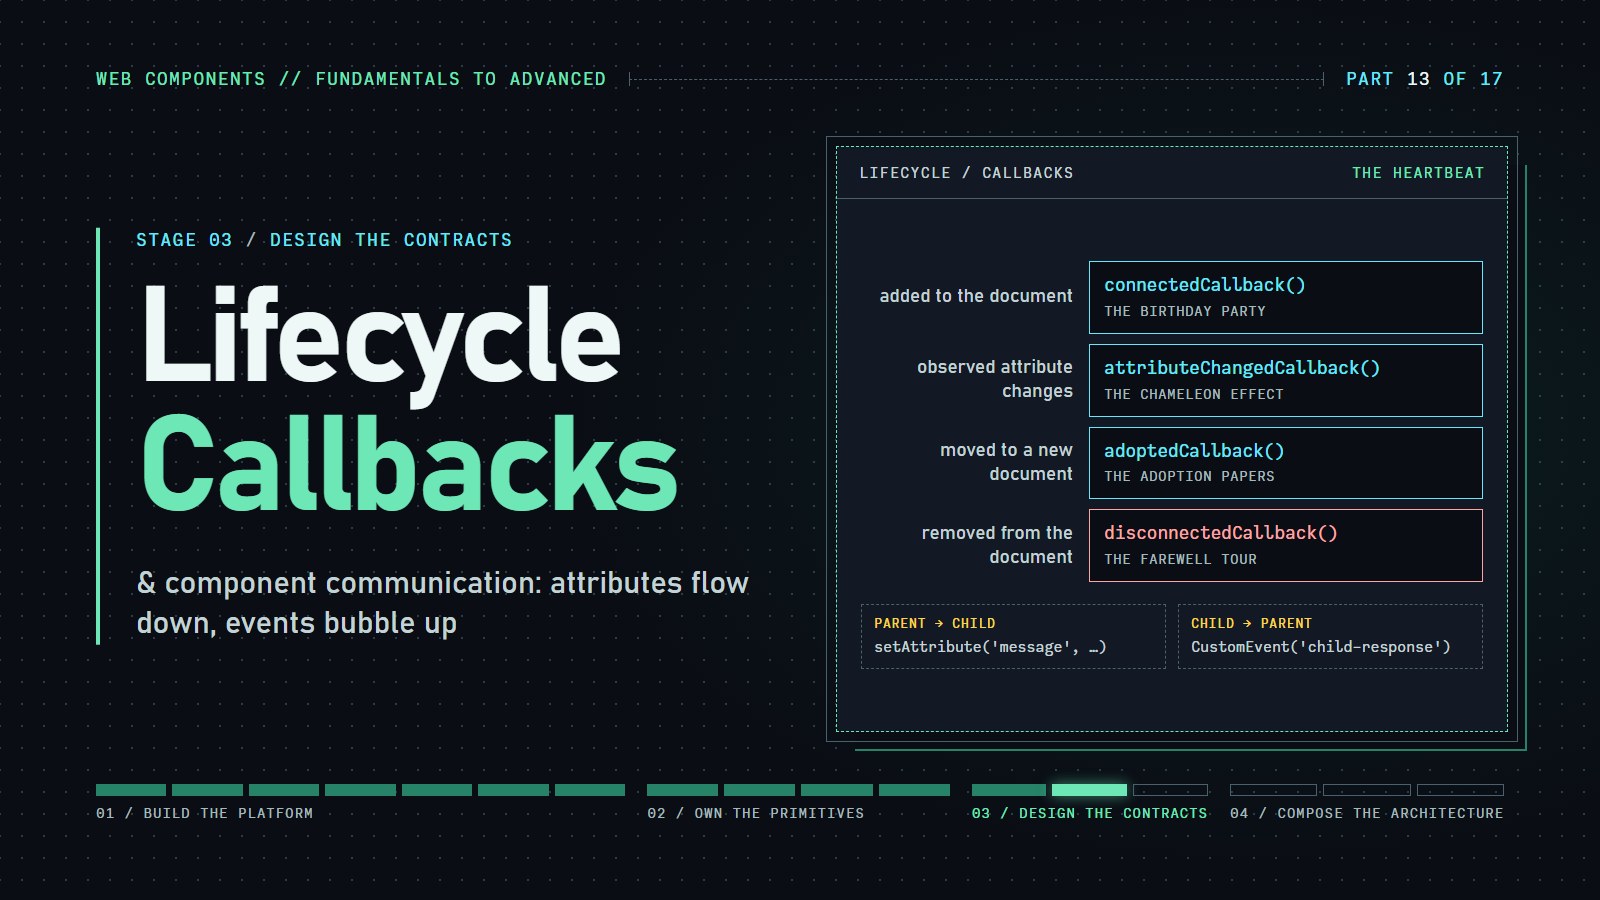Viewport: 1600px width, 900px height.
Task: Click the bright current progress segment
Action: pyautogui.click(x=1089, y=790)
